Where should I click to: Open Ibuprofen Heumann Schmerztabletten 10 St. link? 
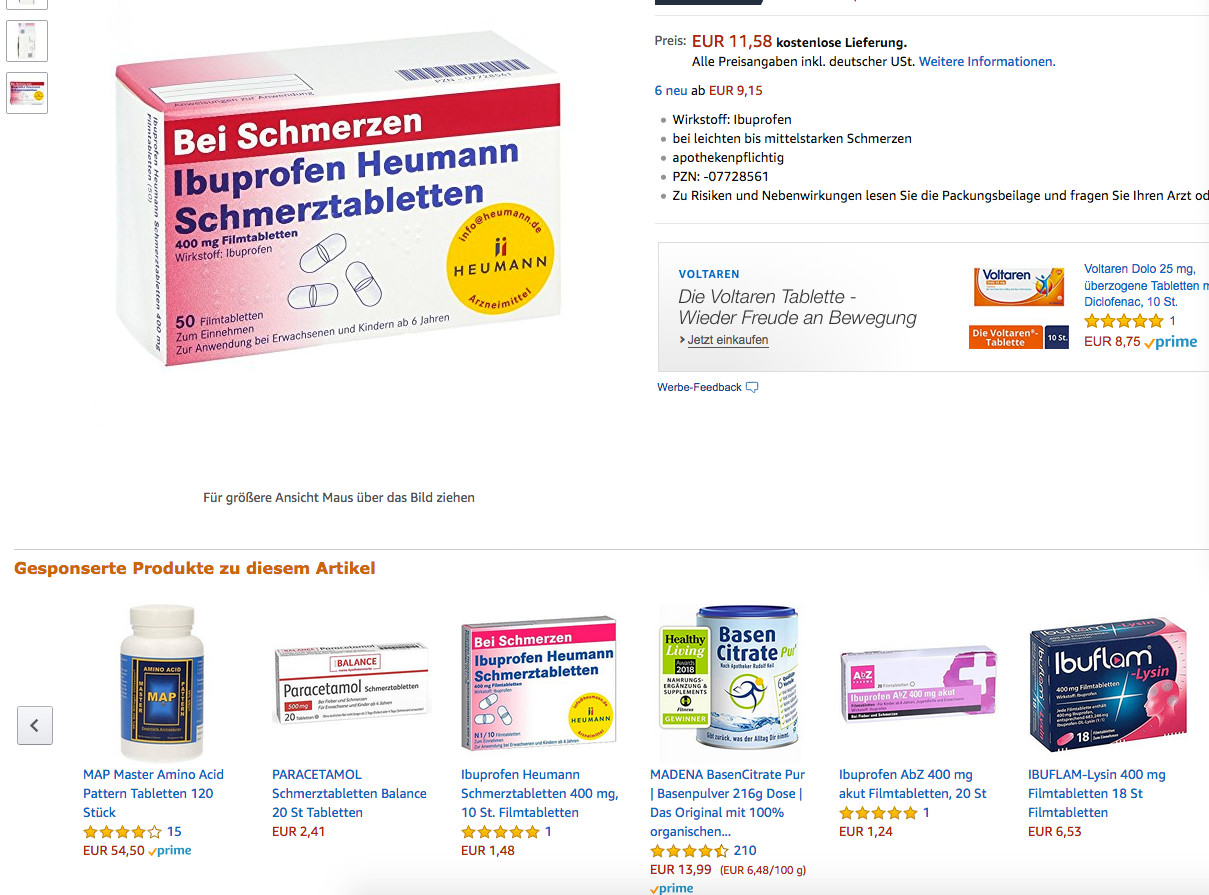coord(540,793)
